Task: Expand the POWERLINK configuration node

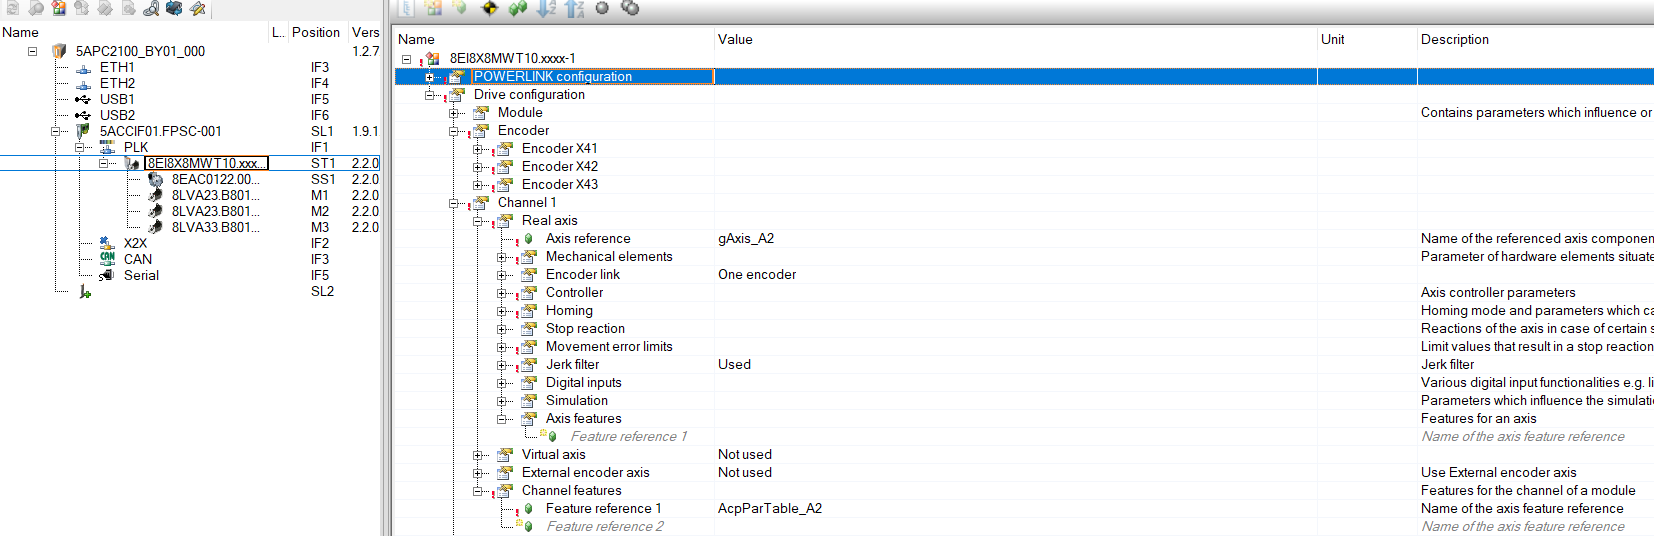Action: pos(430,77)
